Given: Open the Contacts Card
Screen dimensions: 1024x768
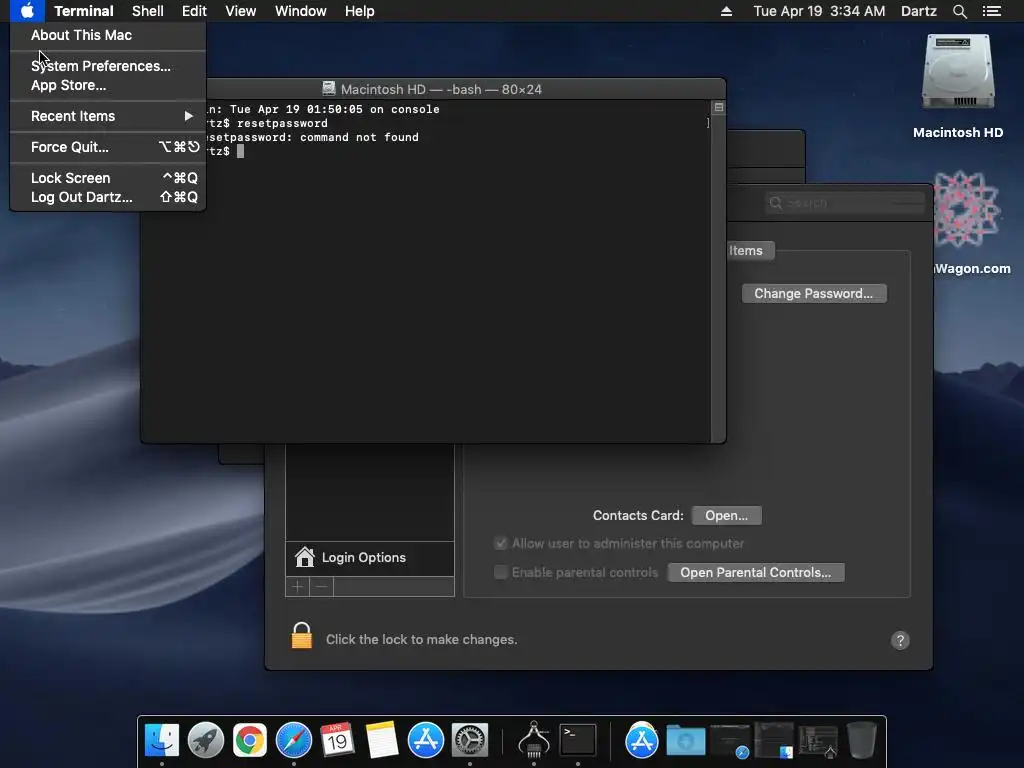Looking at the screenshot, I should coord(726,515).
